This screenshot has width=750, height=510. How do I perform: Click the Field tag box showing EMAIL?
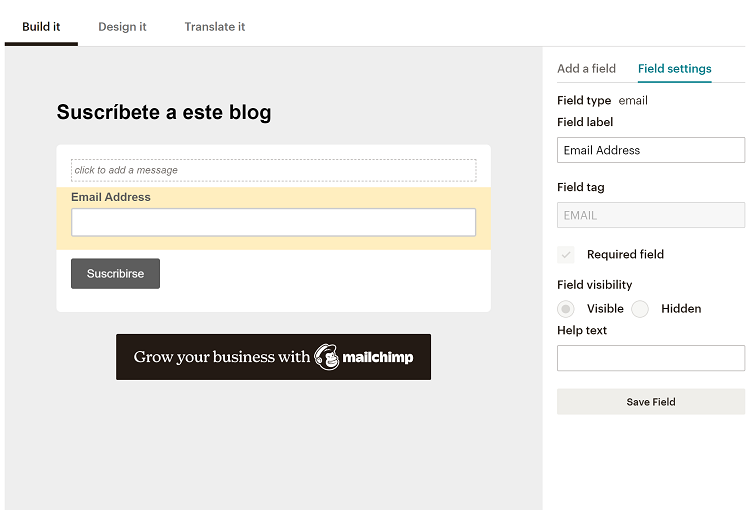650,215
